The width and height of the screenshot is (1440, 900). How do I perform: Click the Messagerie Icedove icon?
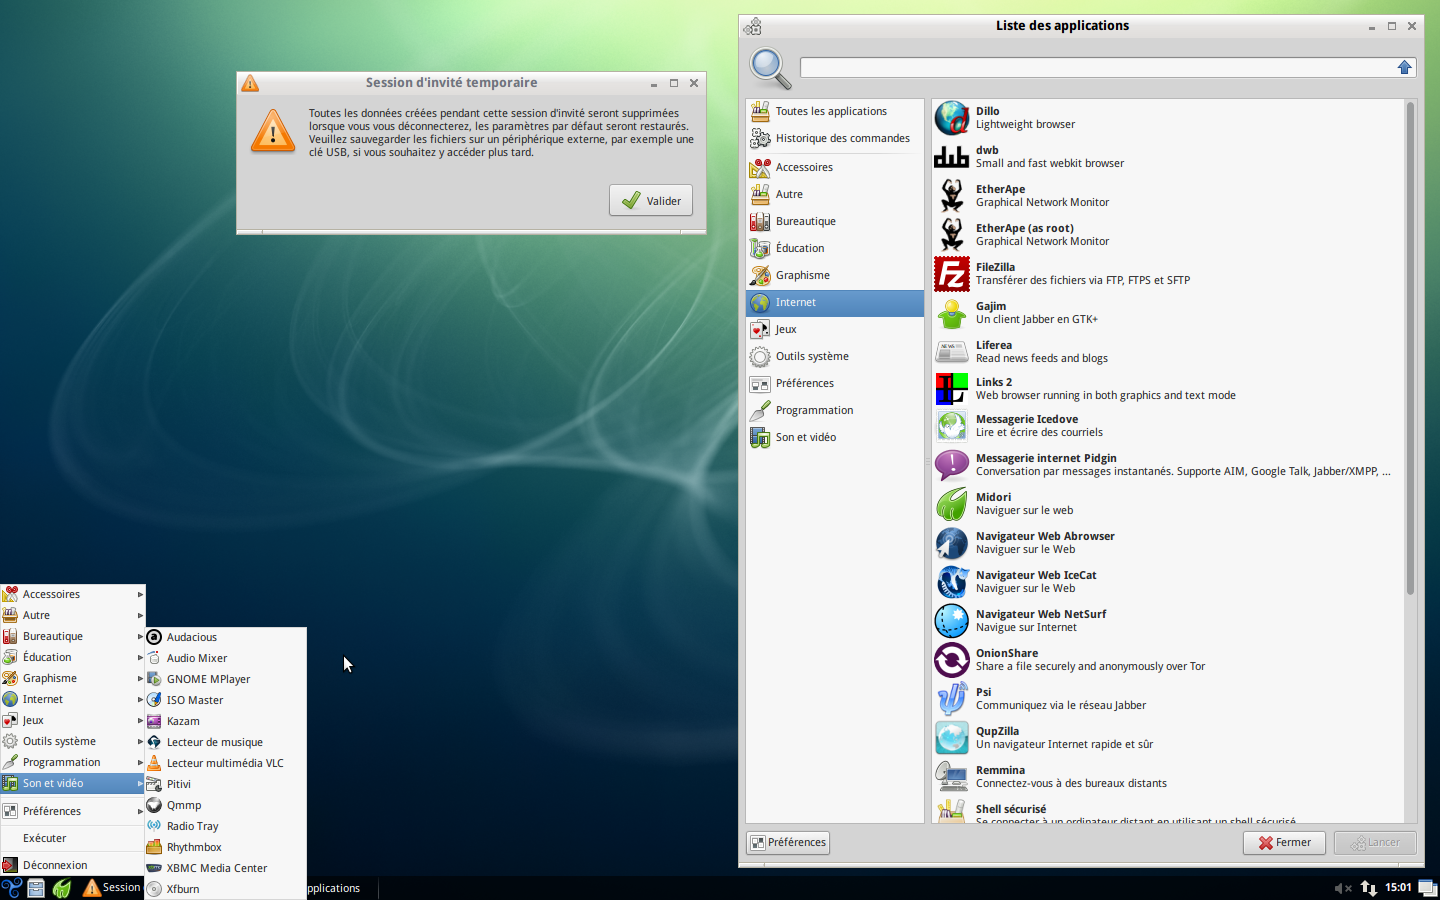951,426
